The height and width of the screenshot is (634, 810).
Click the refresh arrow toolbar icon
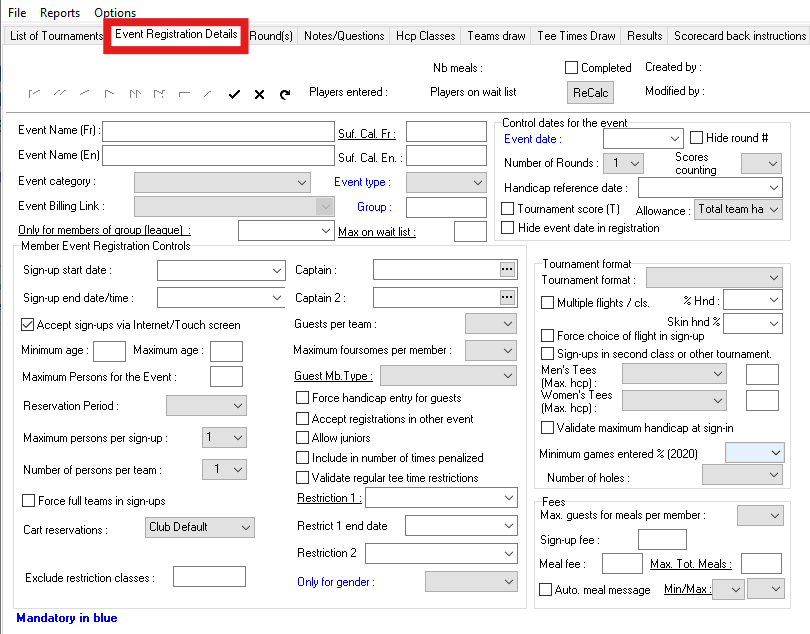coord(285,94)
